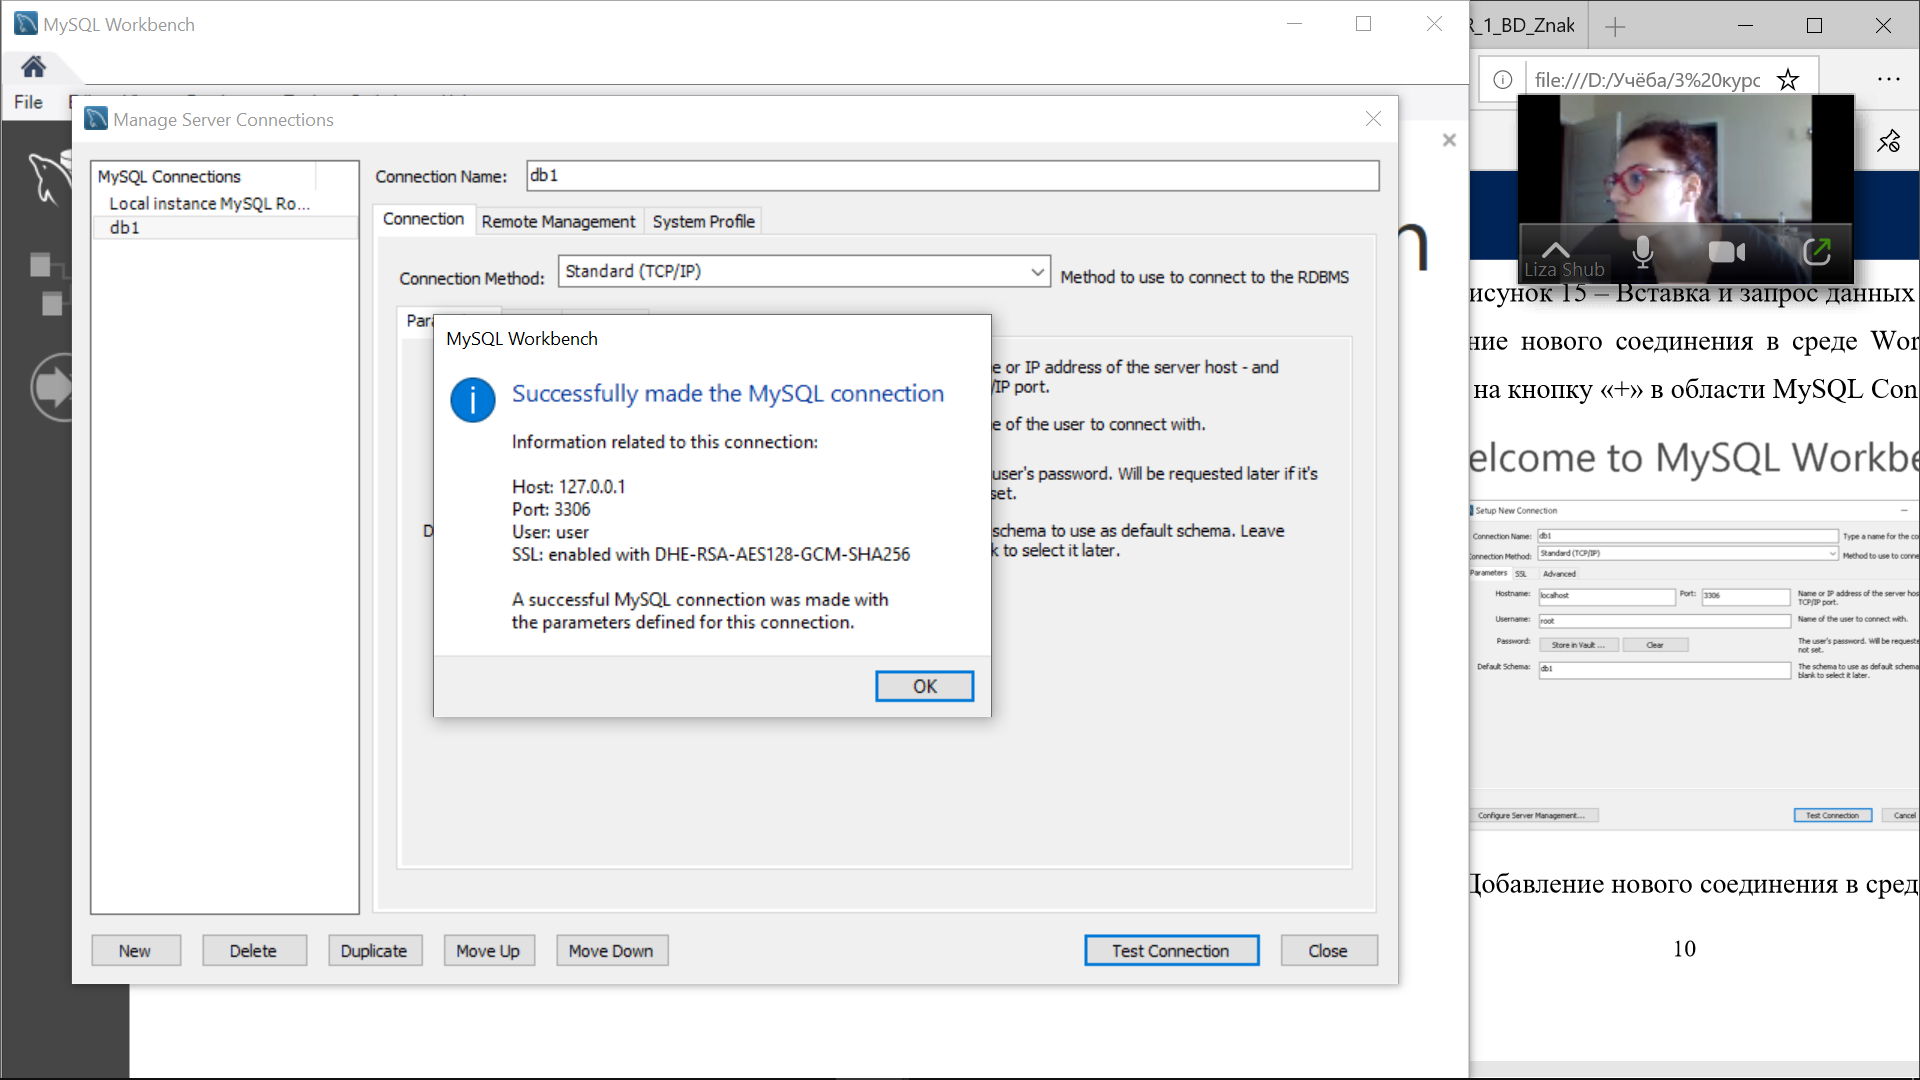
Task: Click the Test Connection button
Action: tap(1171, 950)
